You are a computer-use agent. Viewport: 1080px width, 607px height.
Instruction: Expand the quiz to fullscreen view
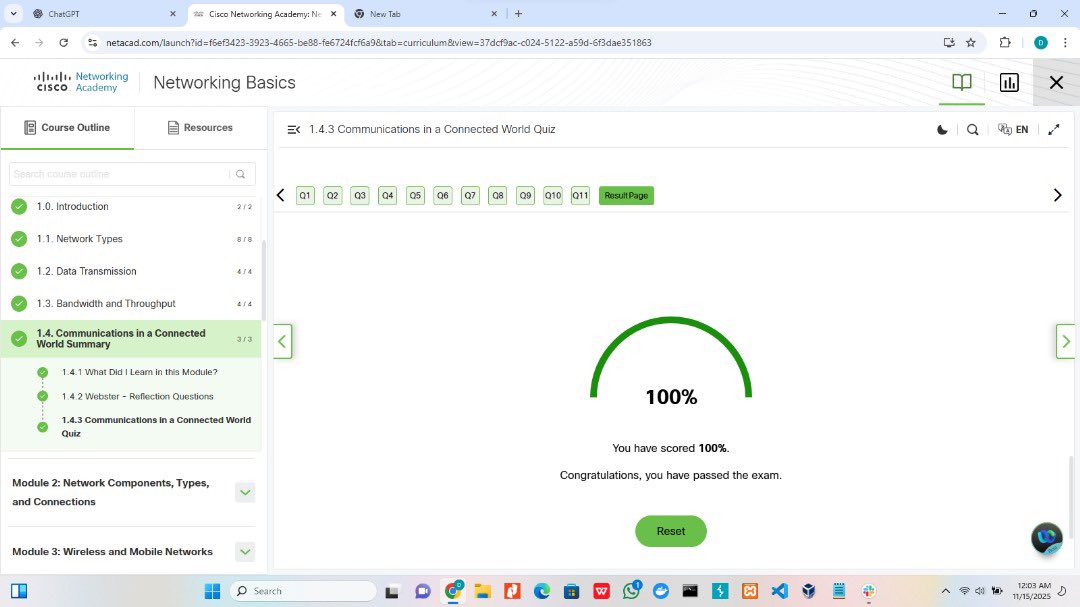point(1053,129)
